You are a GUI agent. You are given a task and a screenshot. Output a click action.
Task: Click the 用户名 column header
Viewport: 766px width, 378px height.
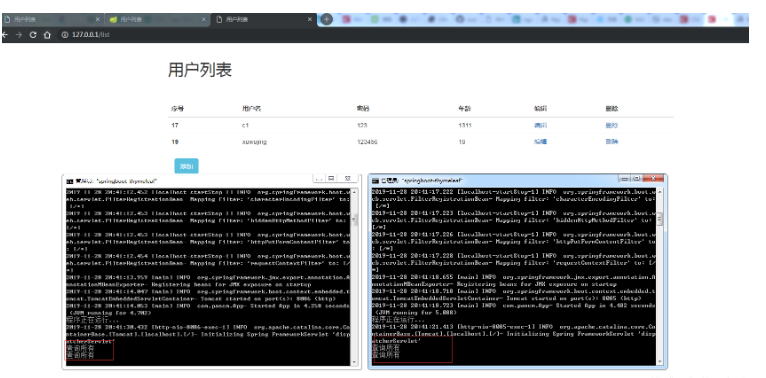coord(251,108)
